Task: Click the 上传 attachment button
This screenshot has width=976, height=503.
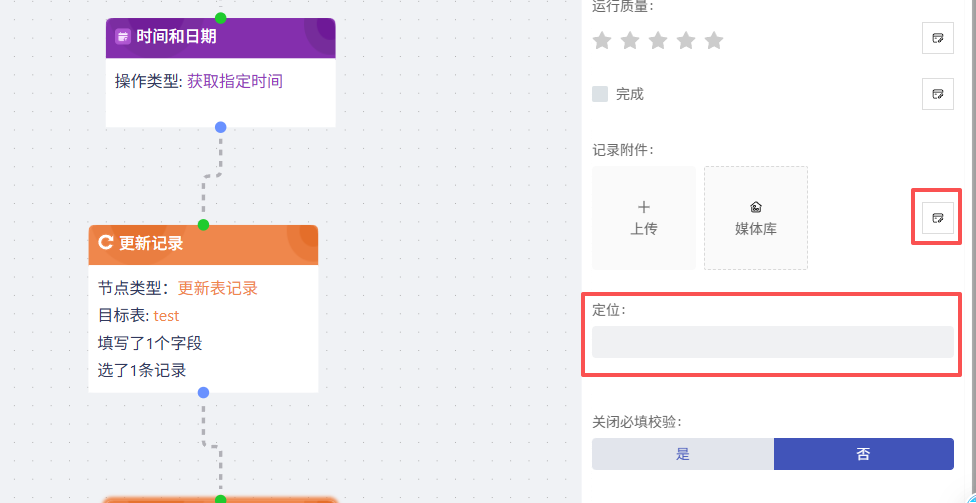Action: coord(644,218)
